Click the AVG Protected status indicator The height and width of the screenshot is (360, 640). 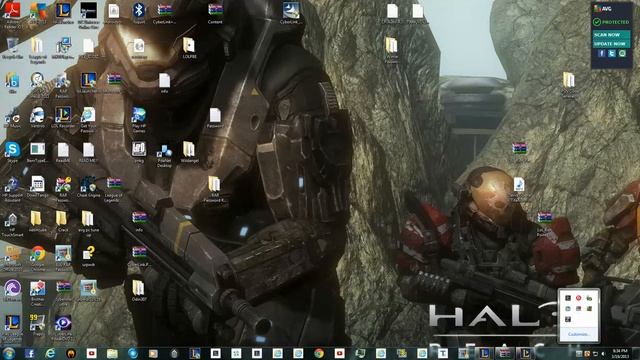611,22
